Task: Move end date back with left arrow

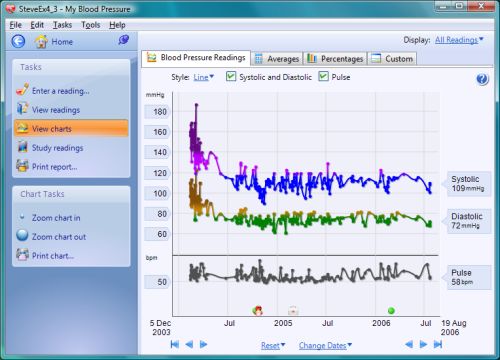Action: [409, 344]
